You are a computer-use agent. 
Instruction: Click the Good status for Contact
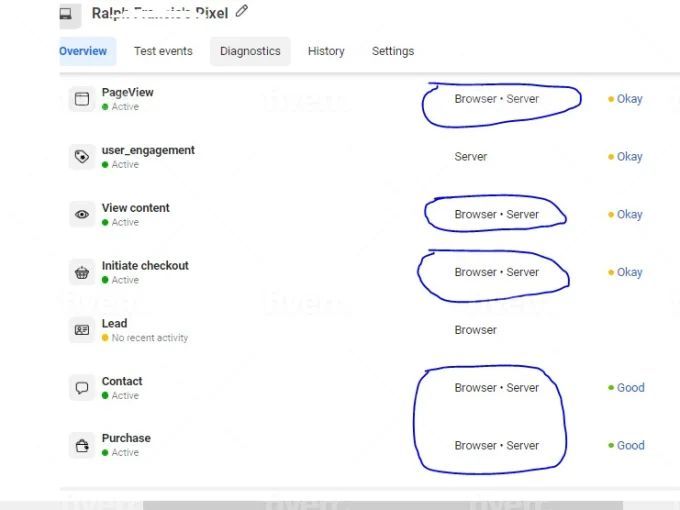[630, 388]
